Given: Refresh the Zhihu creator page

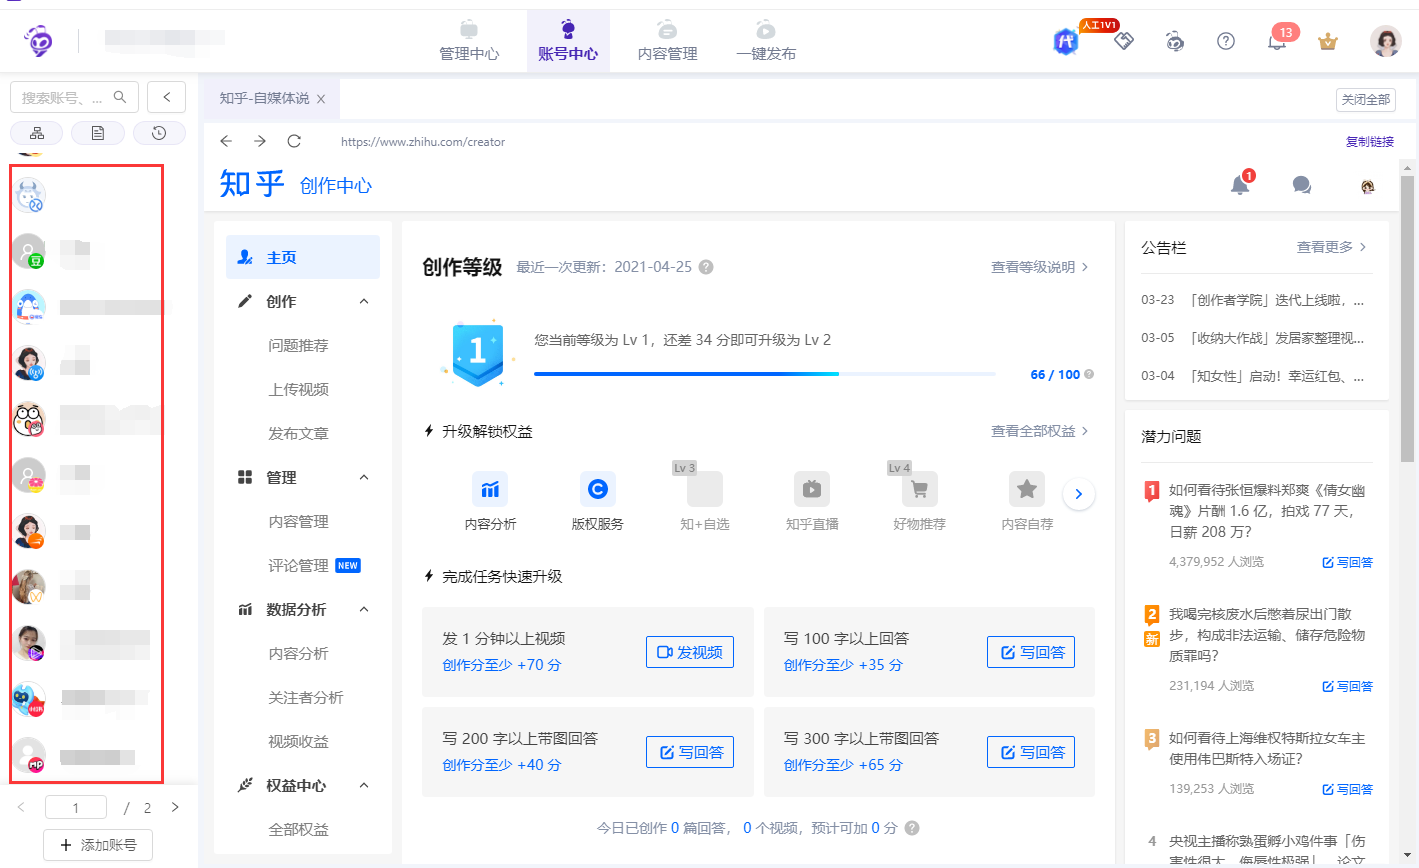Looking at the screenshot, I should click(293, 141).
